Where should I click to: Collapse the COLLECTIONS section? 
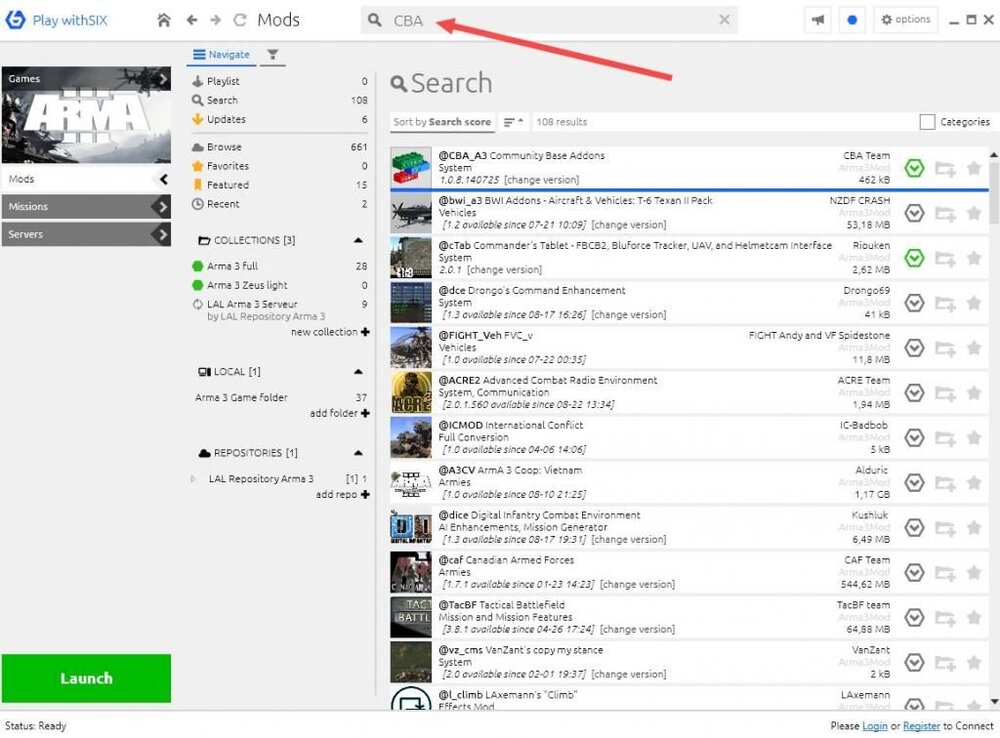(358, 240)
